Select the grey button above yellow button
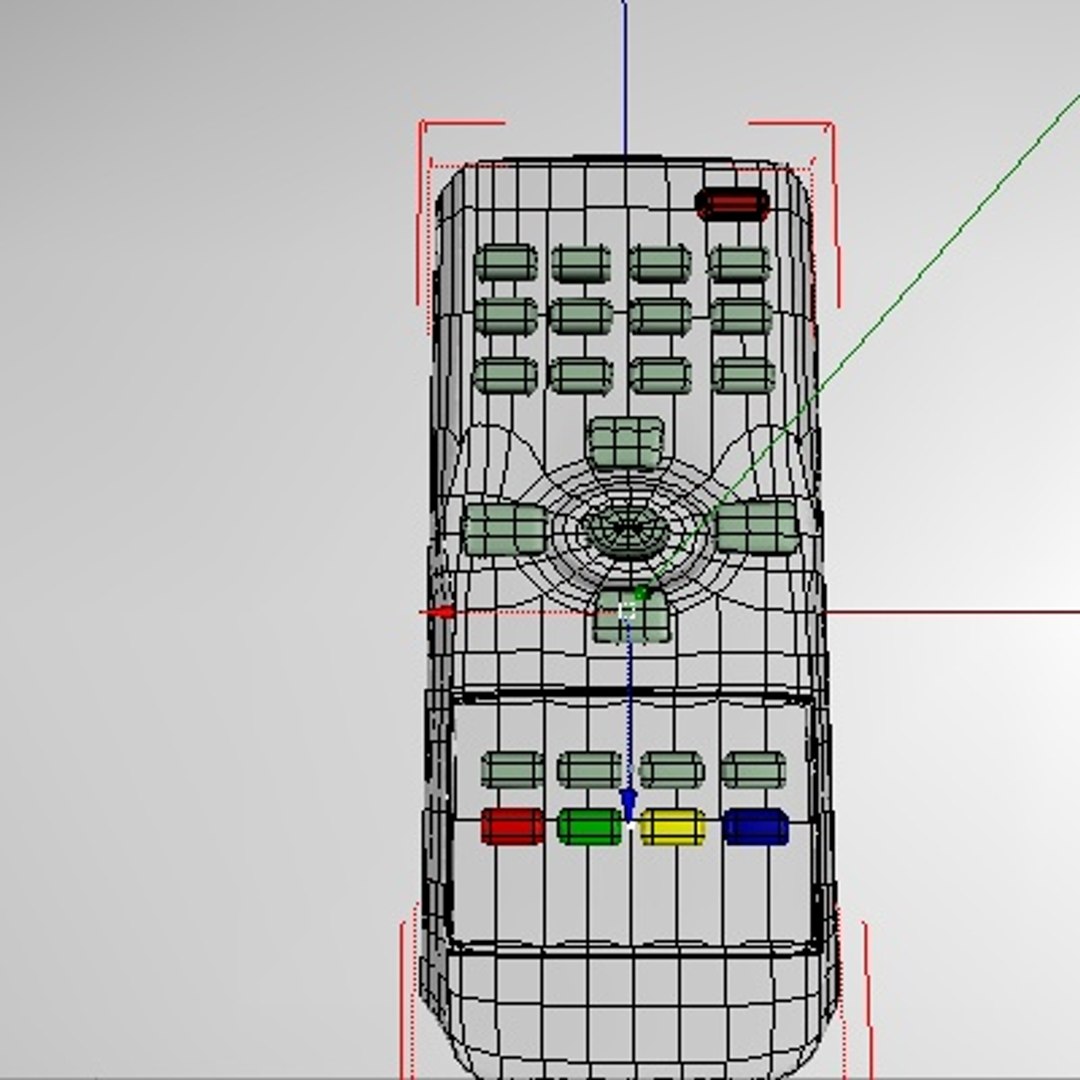The image size is (1080, 1080). point(672,769)
